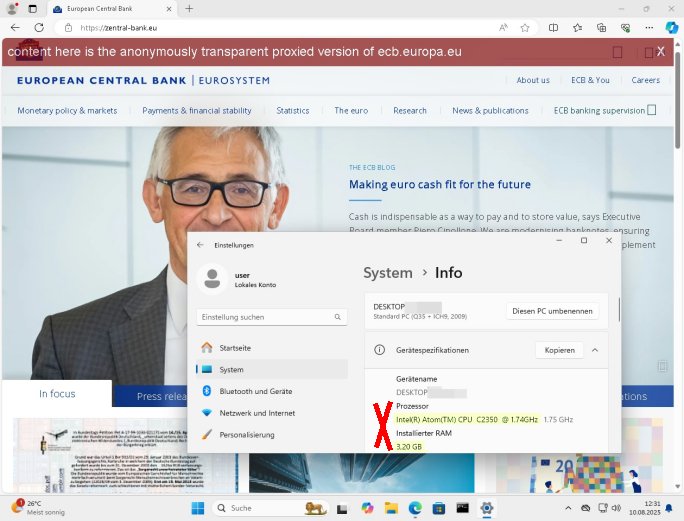Select the In focus tab
The width and height of the screenshot is (684, 521).
57,394
